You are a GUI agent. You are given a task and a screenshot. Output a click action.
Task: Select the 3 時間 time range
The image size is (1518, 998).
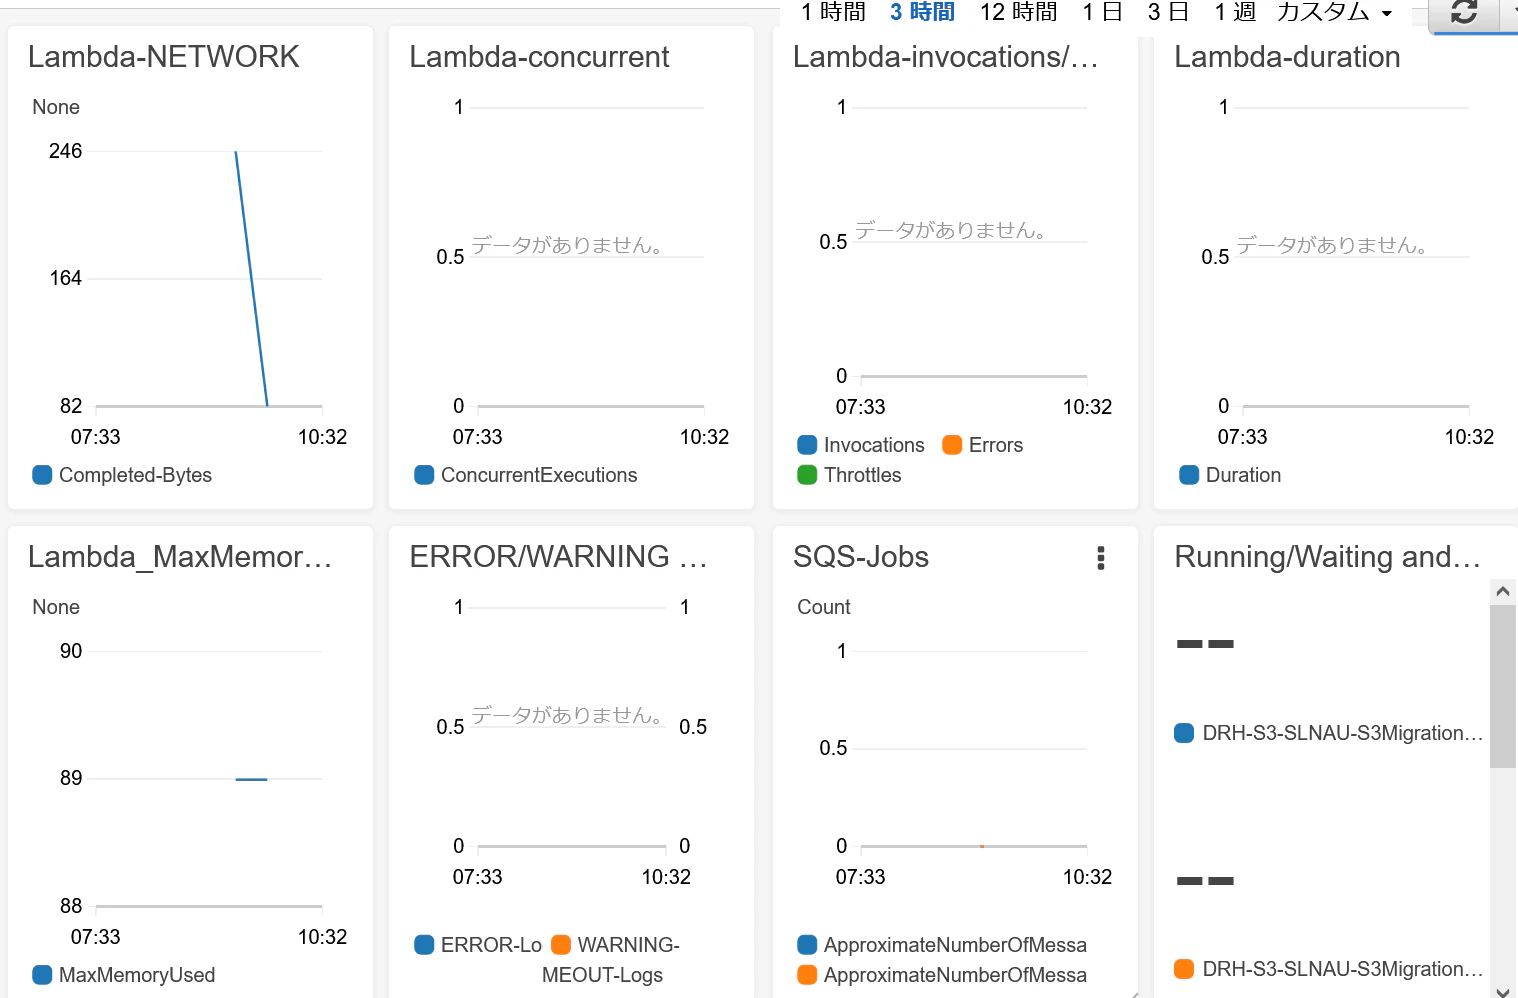(922, 12)
